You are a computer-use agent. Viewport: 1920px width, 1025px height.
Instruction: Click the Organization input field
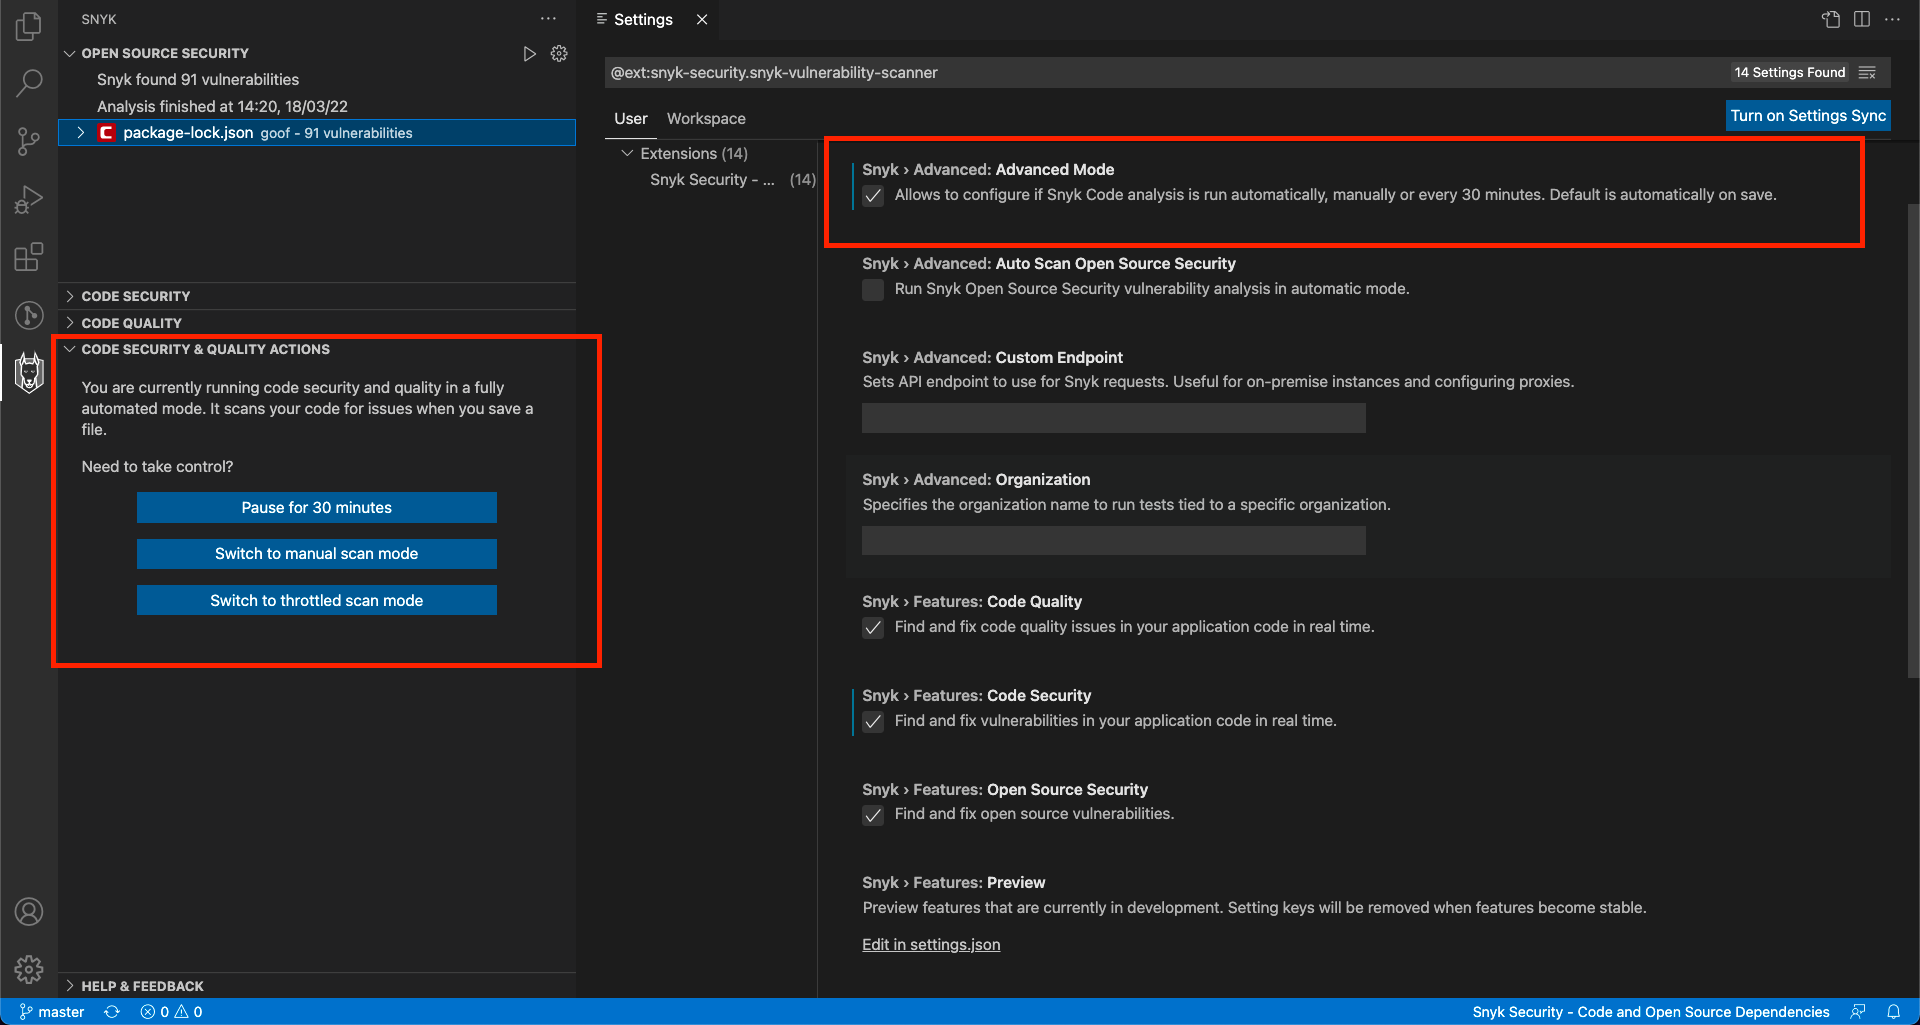[x=1114, y=541]
